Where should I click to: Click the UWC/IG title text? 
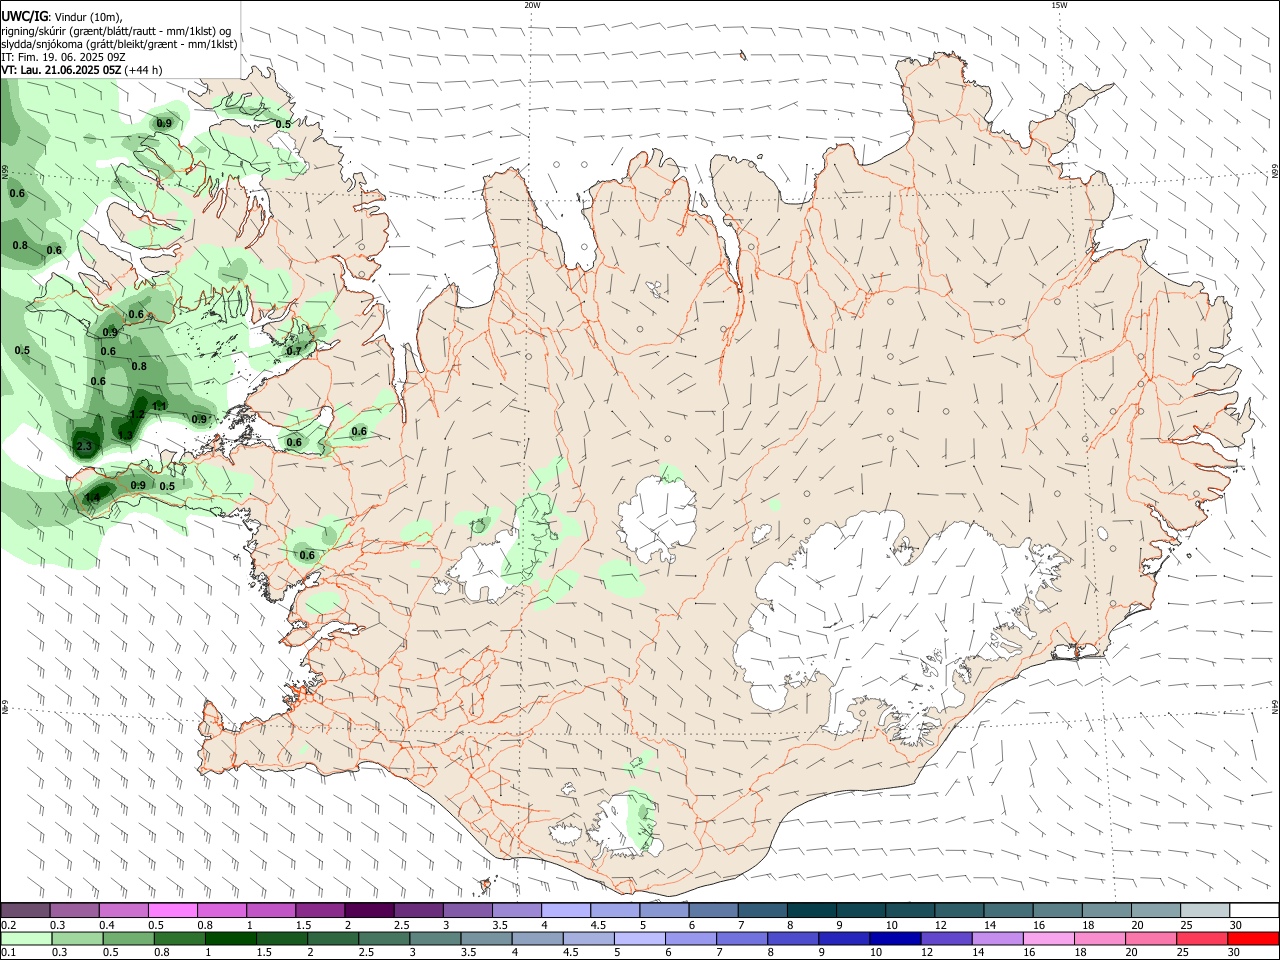pos(24,17)
